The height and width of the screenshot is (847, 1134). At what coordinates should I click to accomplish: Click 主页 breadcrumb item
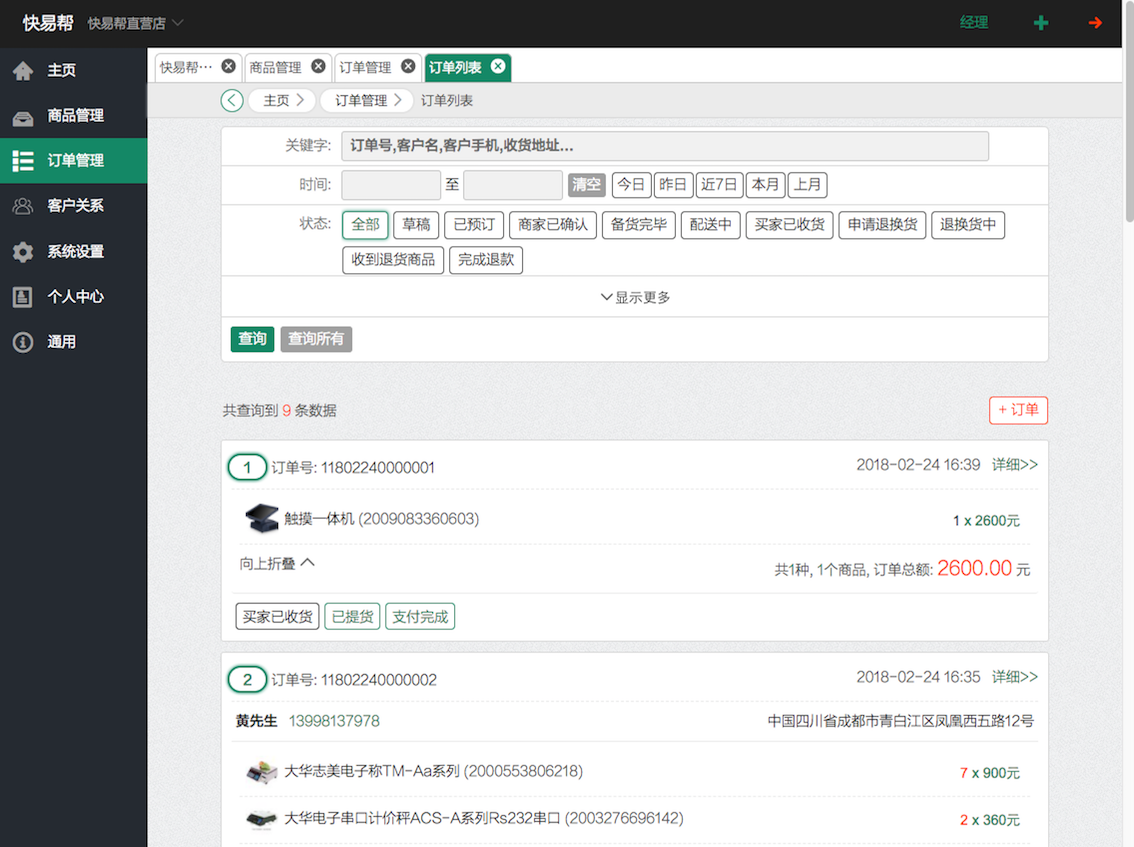[282, 101]
